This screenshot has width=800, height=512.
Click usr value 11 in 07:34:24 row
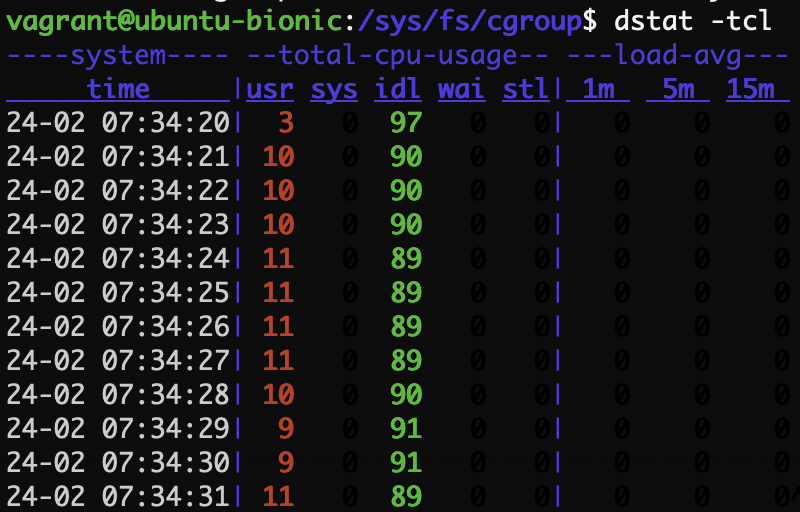(279, 259)
